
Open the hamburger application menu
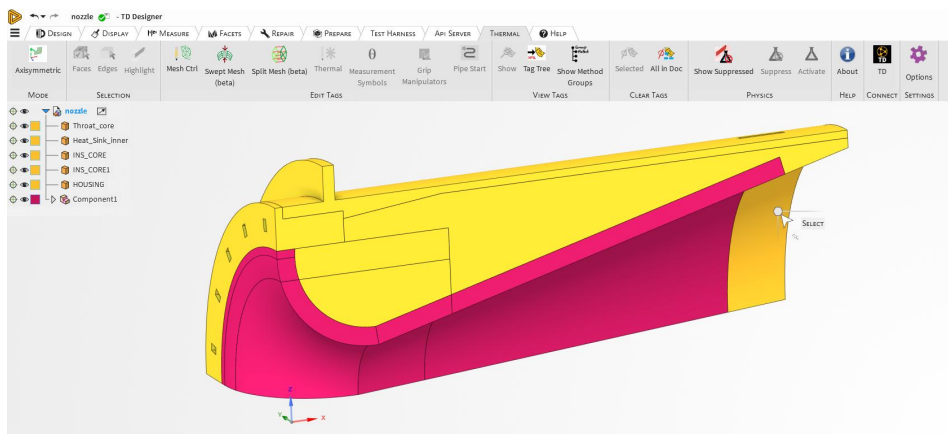pyautogui.click(x=15, y=33)
